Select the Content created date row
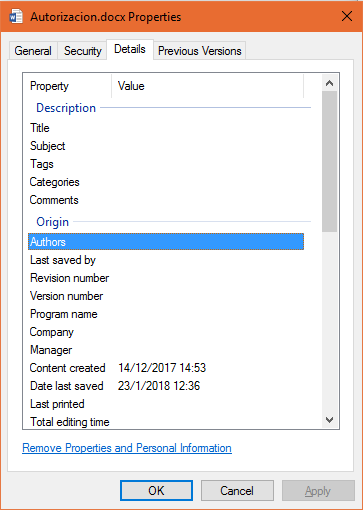The height and width of the screenshot is (510, 363). pos(166,368)
